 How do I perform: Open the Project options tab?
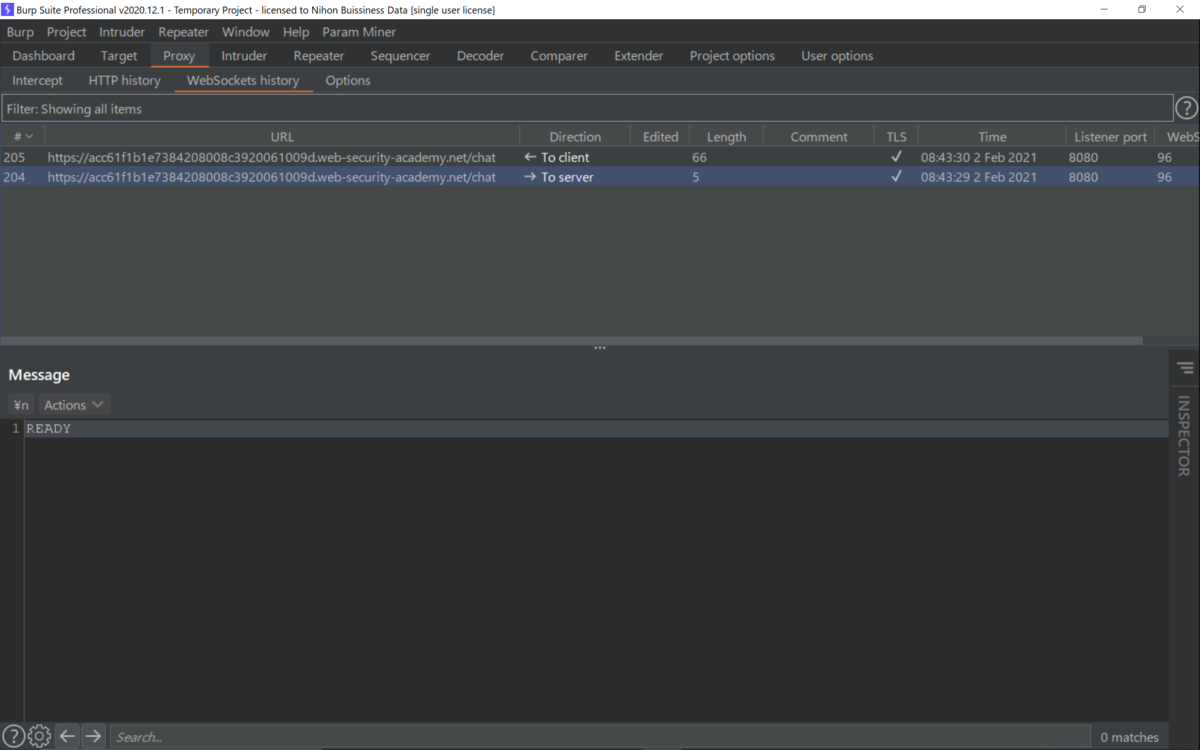point(732,56)
